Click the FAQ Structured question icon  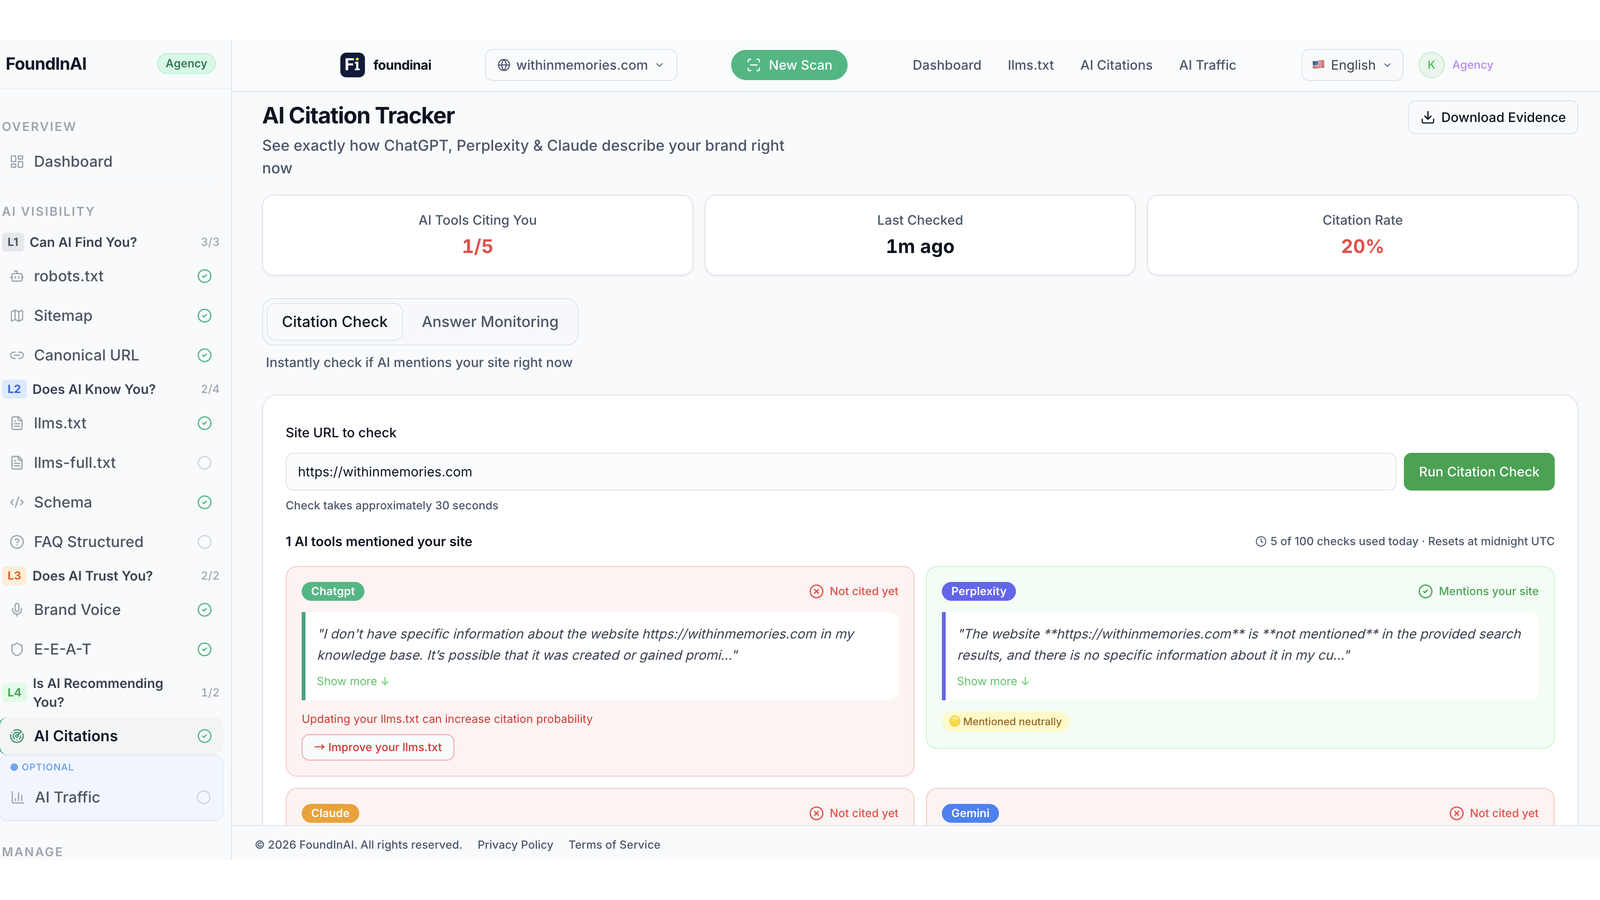click(17, 542)
